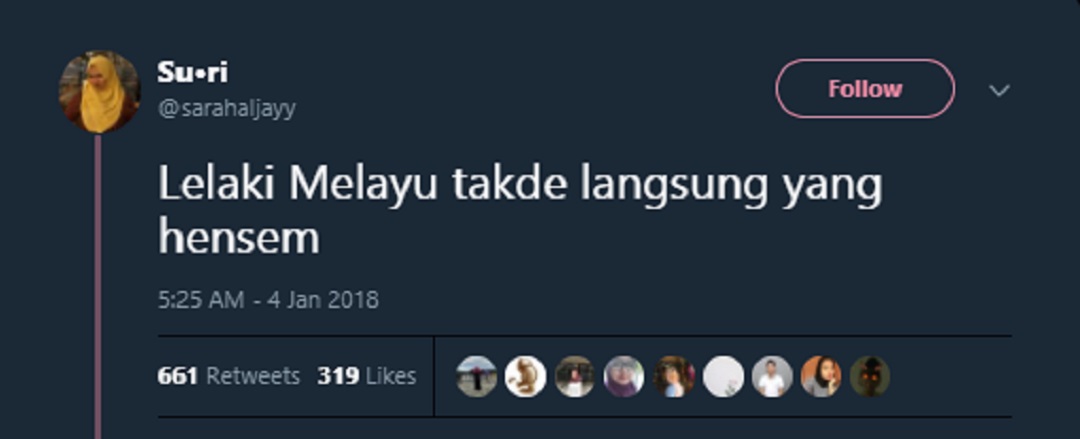Open third liker avatar with dark indoor photo
This screenshot has width=1080, height=439.
[574, 376]
